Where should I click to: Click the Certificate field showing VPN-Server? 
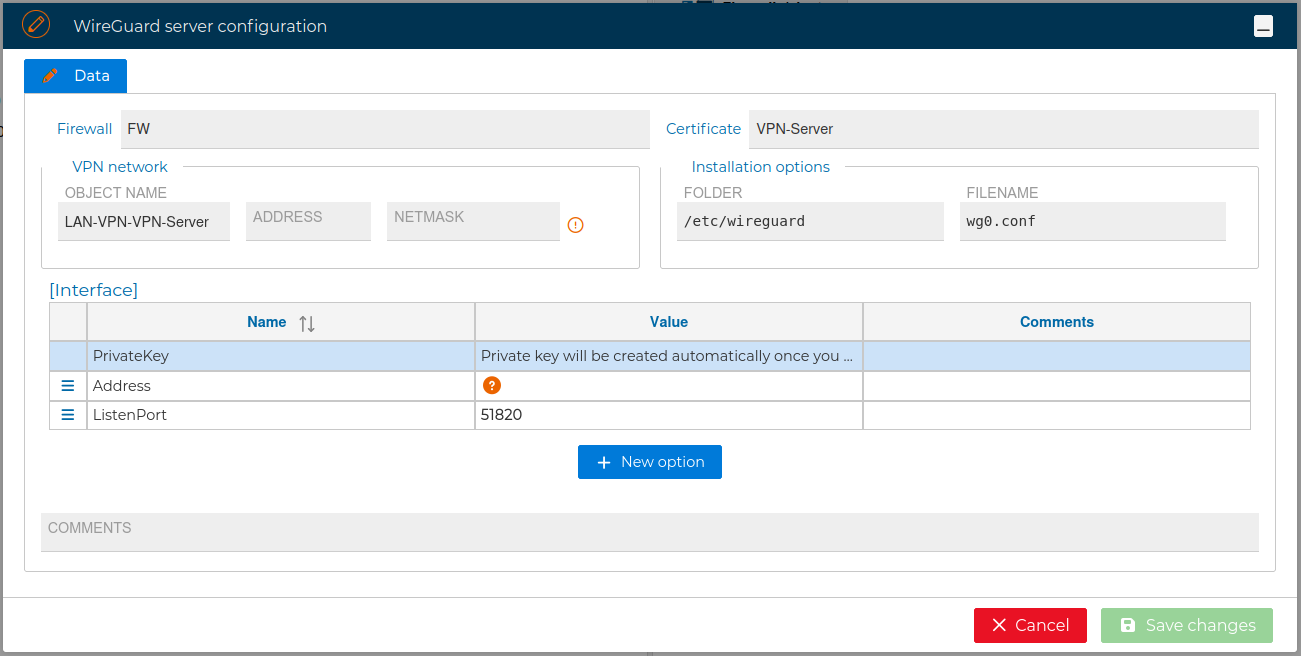point(1002,129)
